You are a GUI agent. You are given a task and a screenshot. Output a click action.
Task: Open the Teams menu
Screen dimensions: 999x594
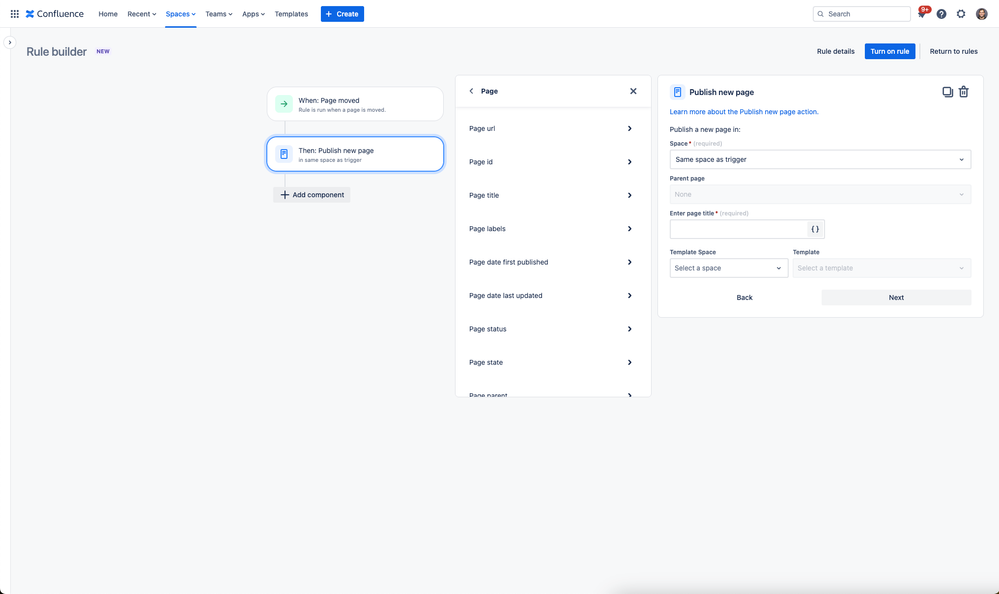[219, 14]
